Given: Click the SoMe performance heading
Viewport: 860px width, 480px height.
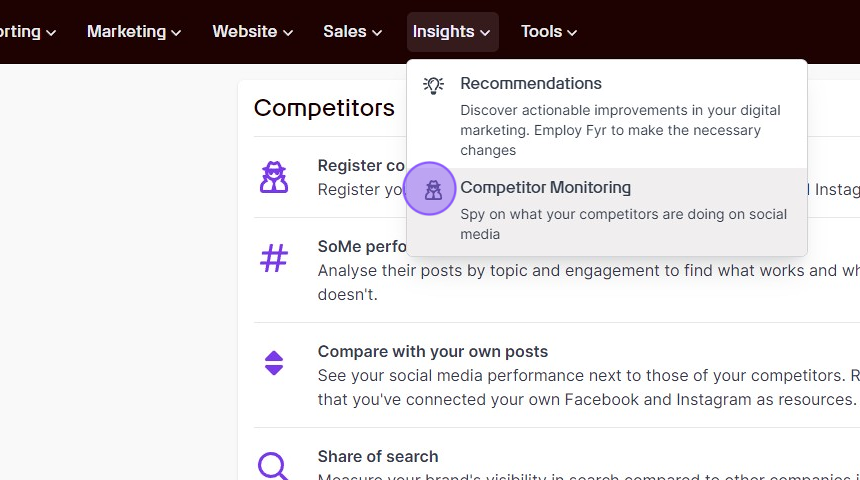Looking at the screenshot, I should coord(362,247).
